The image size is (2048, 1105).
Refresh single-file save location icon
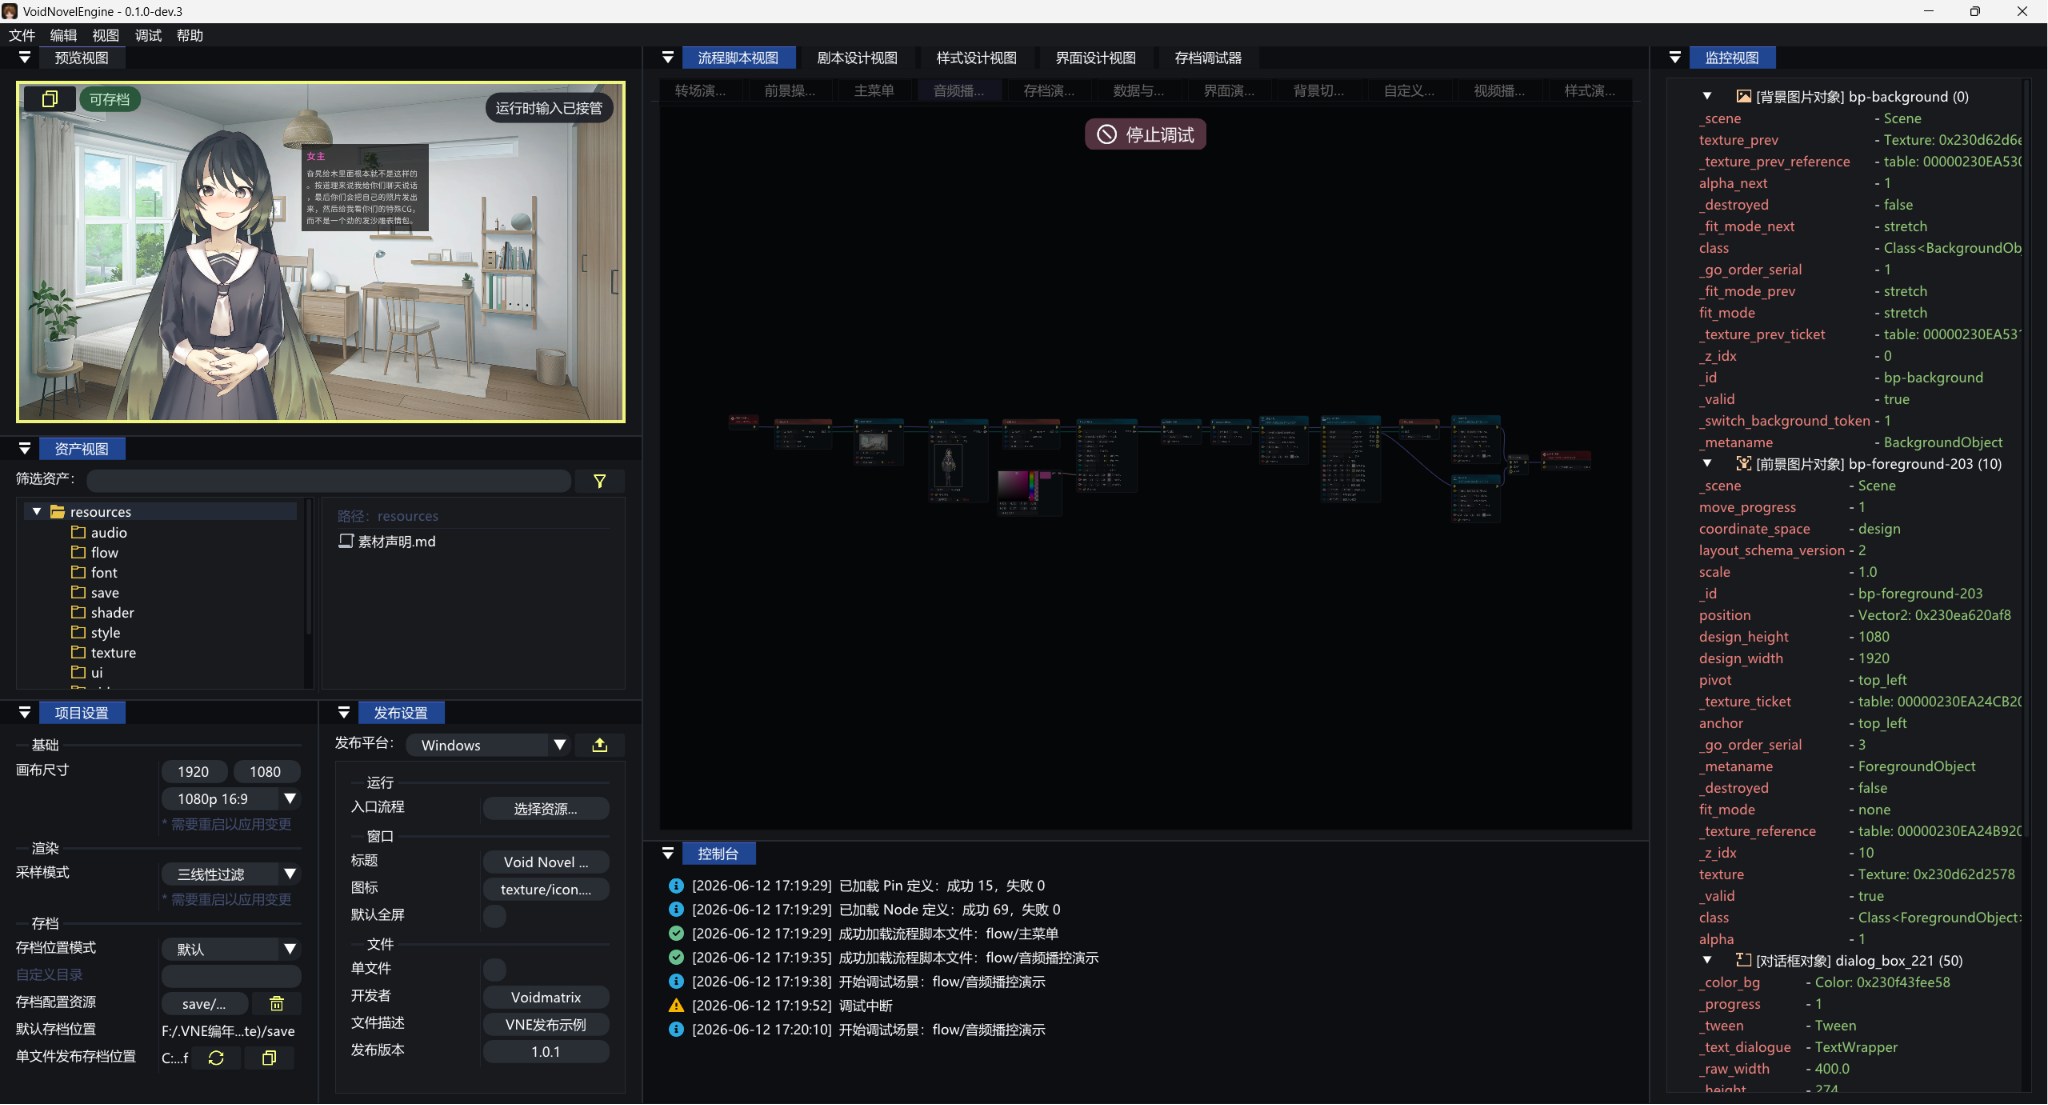pyautogui.click(x=216, y=1058)
